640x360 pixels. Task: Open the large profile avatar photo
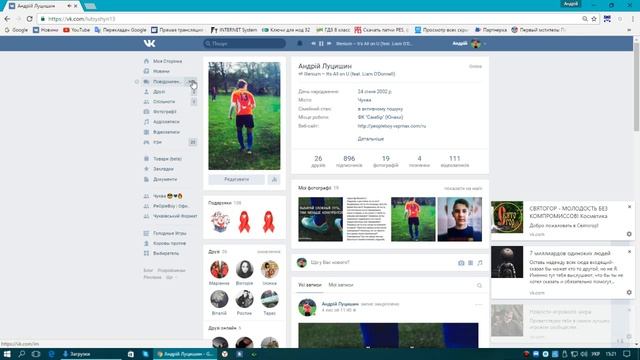click(x=244, y=116)
